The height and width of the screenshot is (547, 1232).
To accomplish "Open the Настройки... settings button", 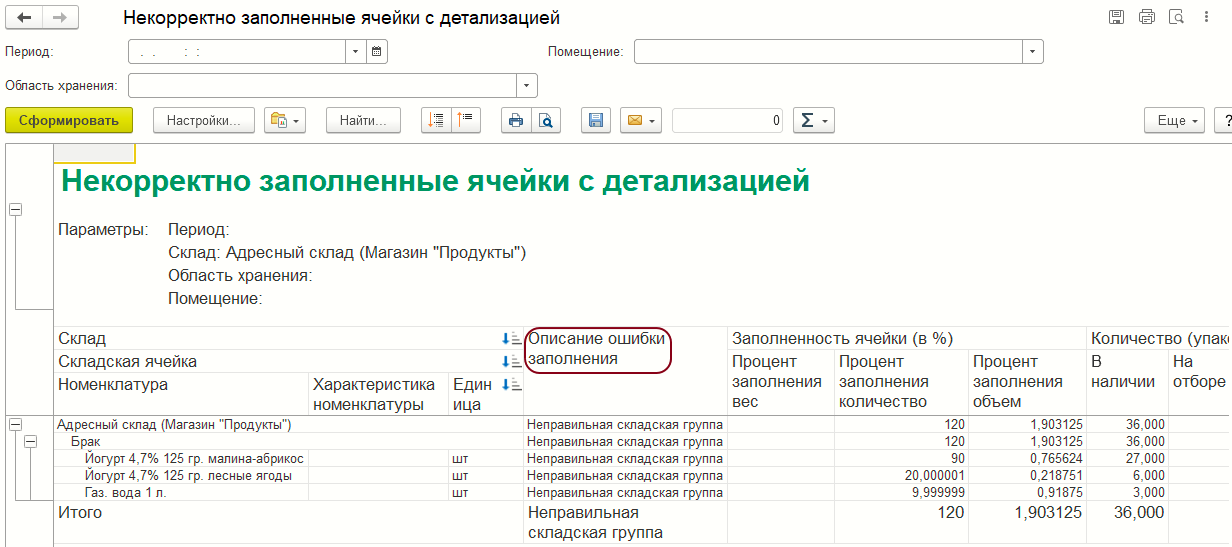I will click(x=204, y=120).
